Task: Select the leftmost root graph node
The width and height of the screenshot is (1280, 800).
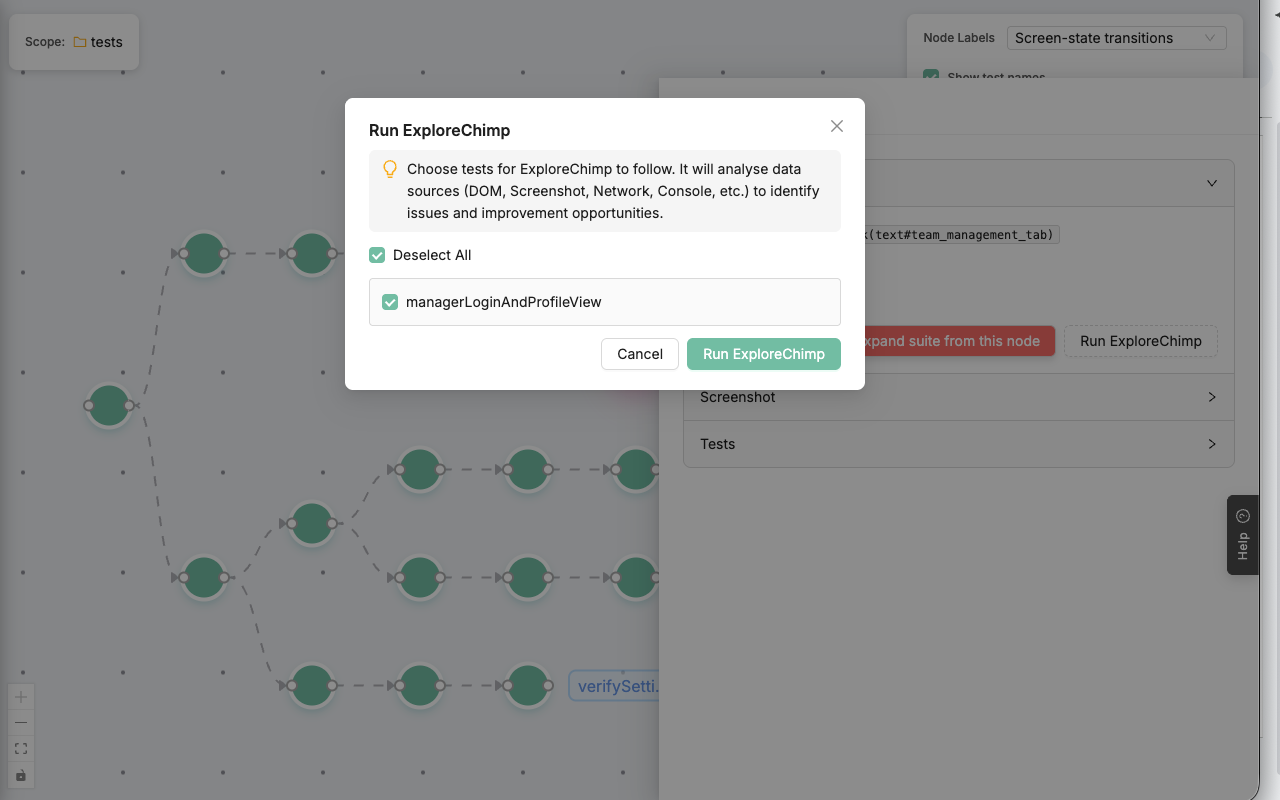Action: [x=109, y=406]
